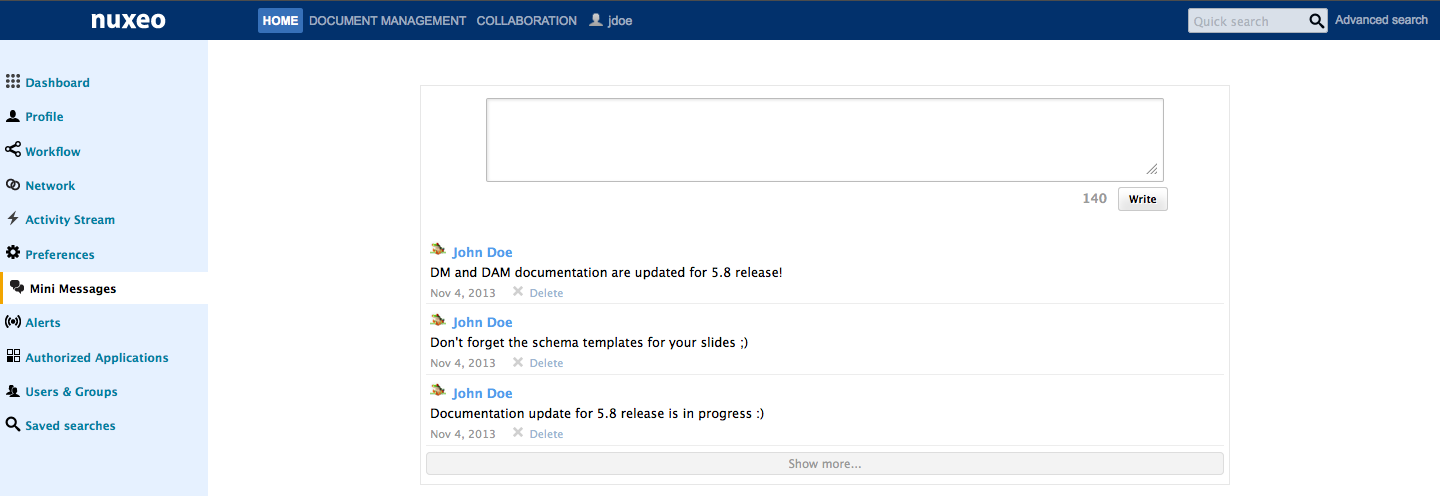Open Dashboard via its grid icon
This screenshot has width=1440, height=496.
13,81
